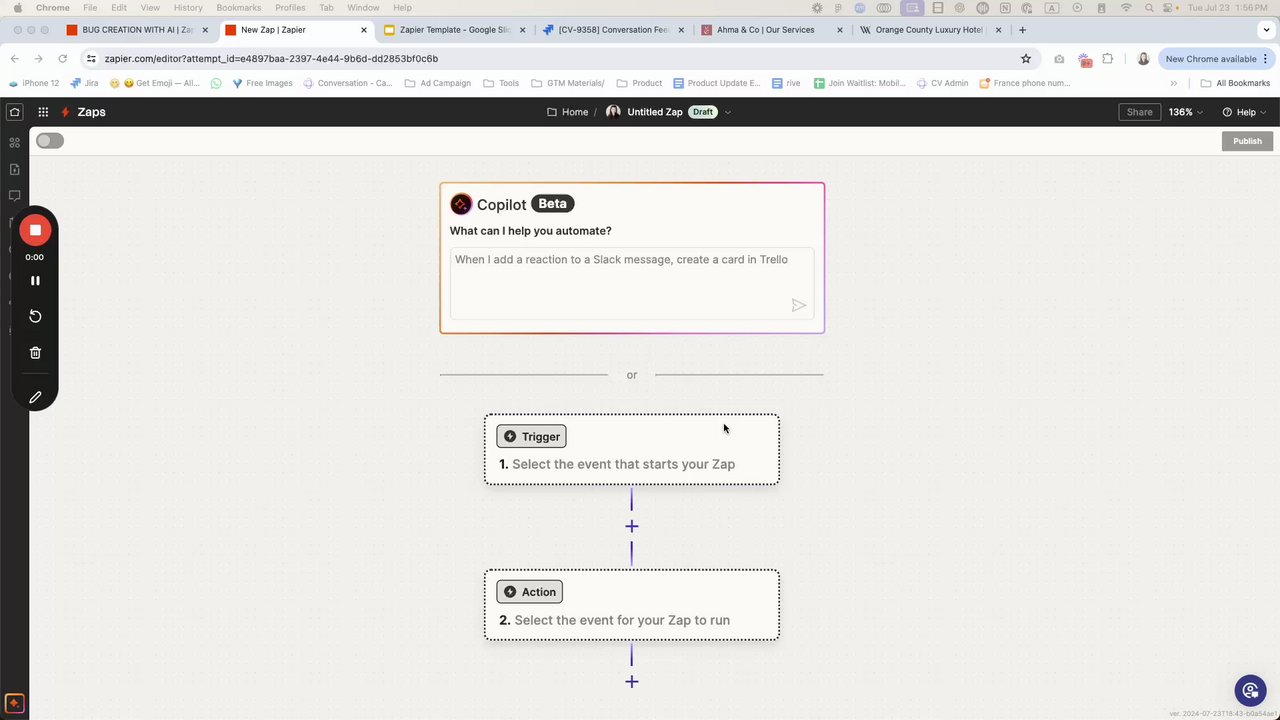Image resolution: width=1280 pixels, height=720 pixels.
Task: Open a new browser tab
Action: point(1022,30)
